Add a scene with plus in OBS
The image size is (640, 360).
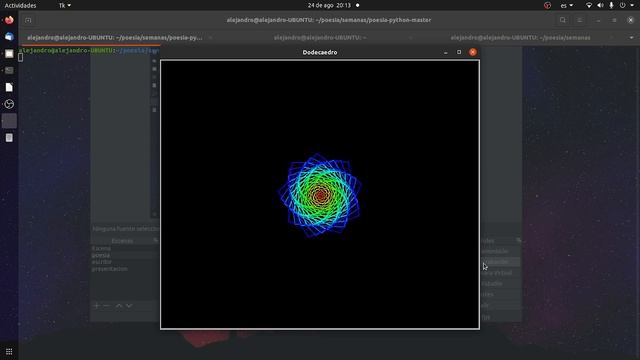pyautogui.click(x=97, y=306)
